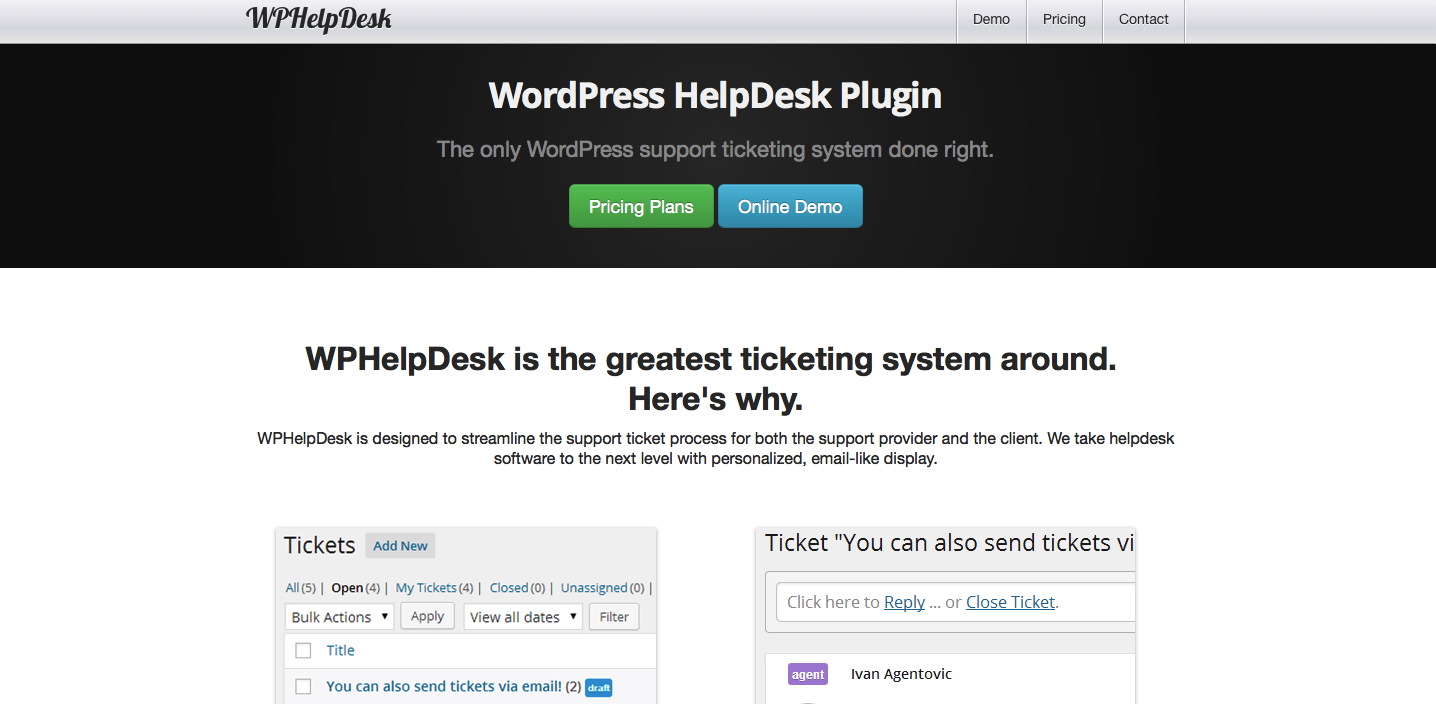Click the WPHelpDesk logo
Screen dimensions: 1436x704
click(318, 18)
